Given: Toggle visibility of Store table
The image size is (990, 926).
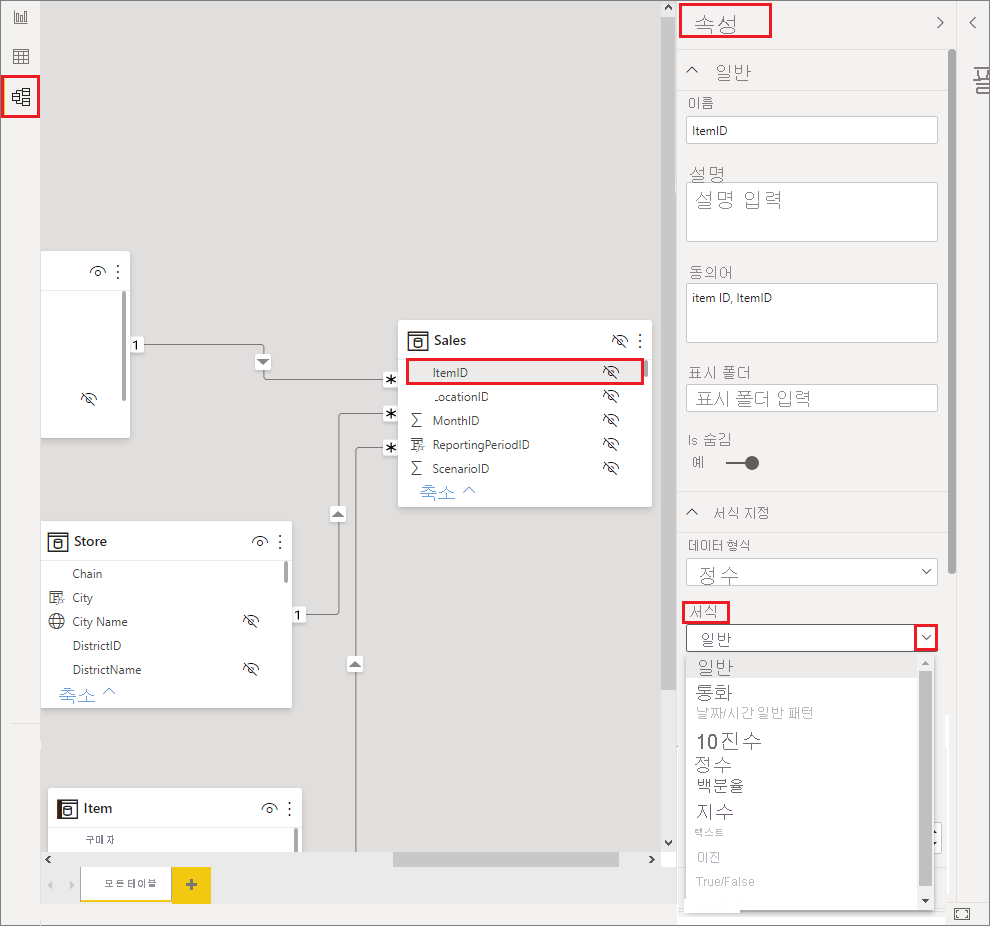Looking at the screenshot, I should [260, 542].
